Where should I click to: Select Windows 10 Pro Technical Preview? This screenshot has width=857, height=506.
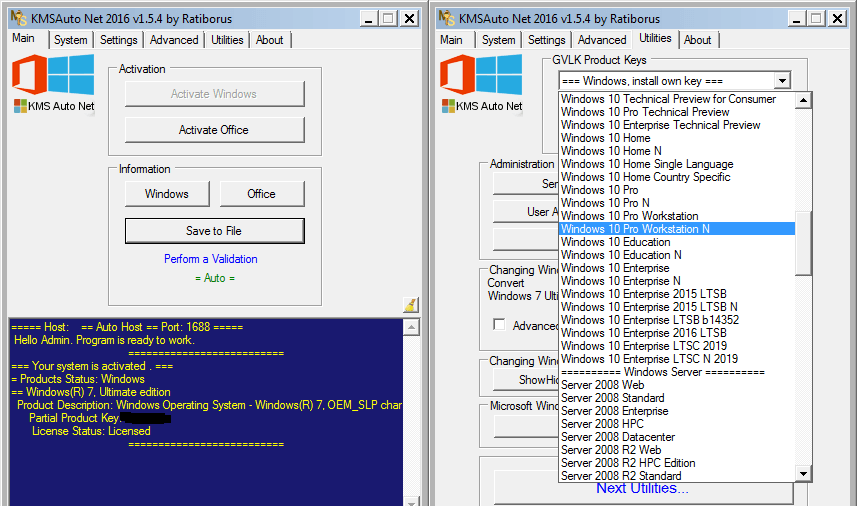click(677, 112)
